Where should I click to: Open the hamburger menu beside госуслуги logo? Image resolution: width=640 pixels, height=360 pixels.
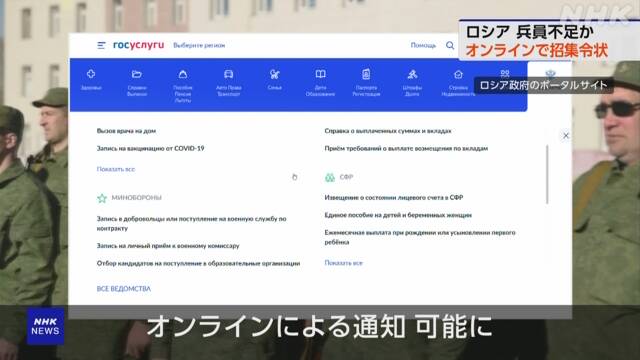pos(101,45)
